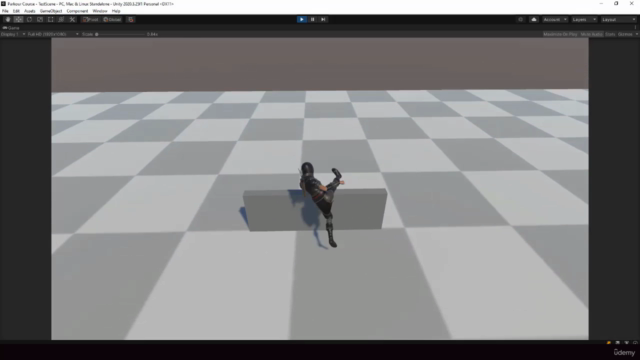Screen dimensions: 640x360
Task: Minimize the Unity editor window
Action: tap(601, 4)
